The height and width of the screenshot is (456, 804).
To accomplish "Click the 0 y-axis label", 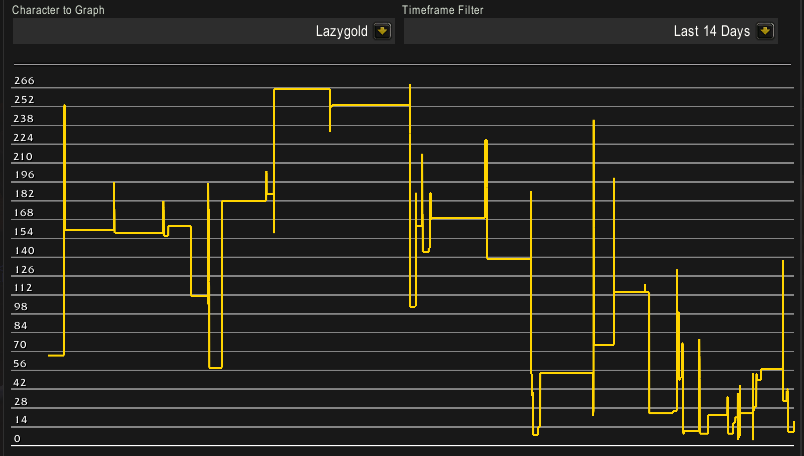I will tap(17, 439).
